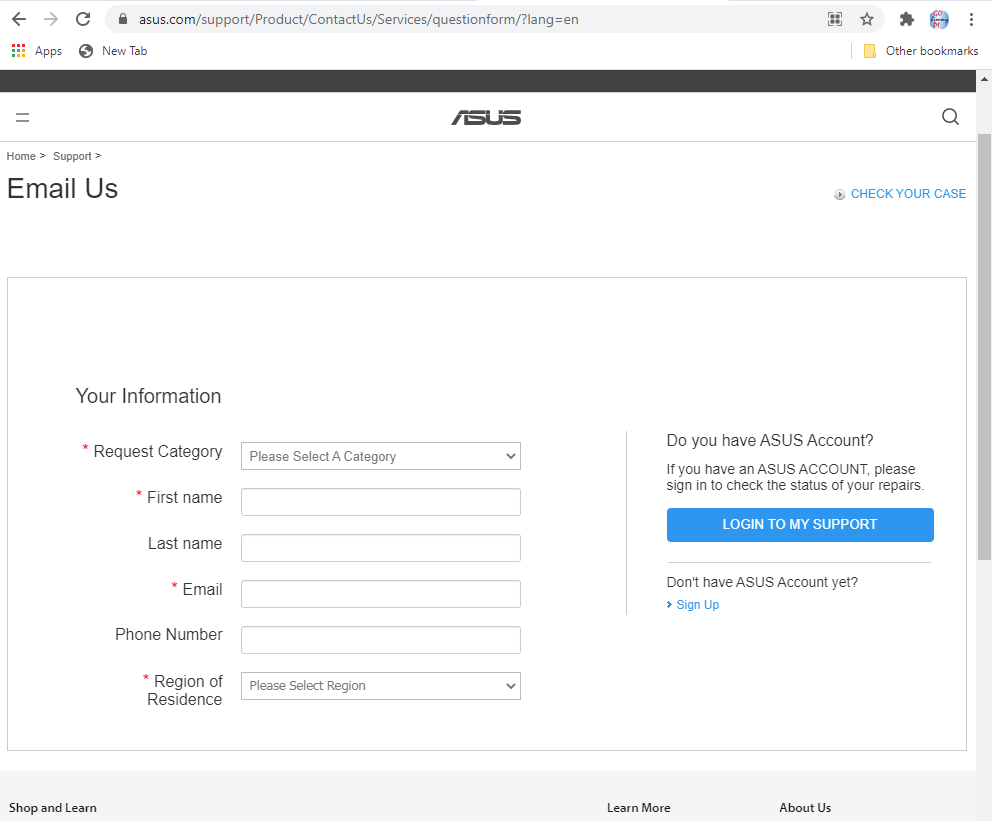
Task: Open the Check Your Case link
Action: [907, 194]
